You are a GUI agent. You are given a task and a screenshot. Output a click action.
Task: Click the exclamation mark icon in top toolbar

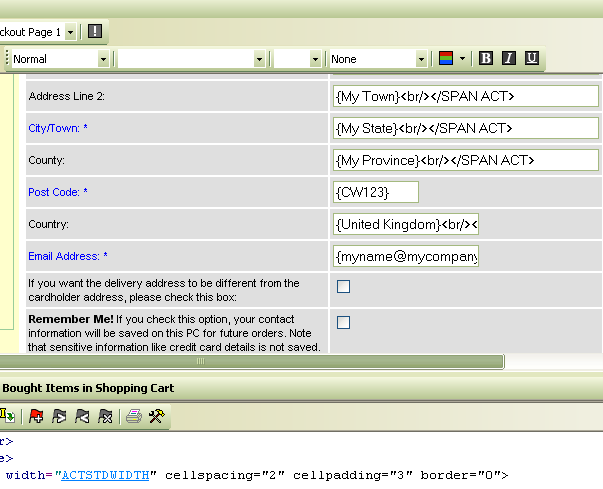94,32
